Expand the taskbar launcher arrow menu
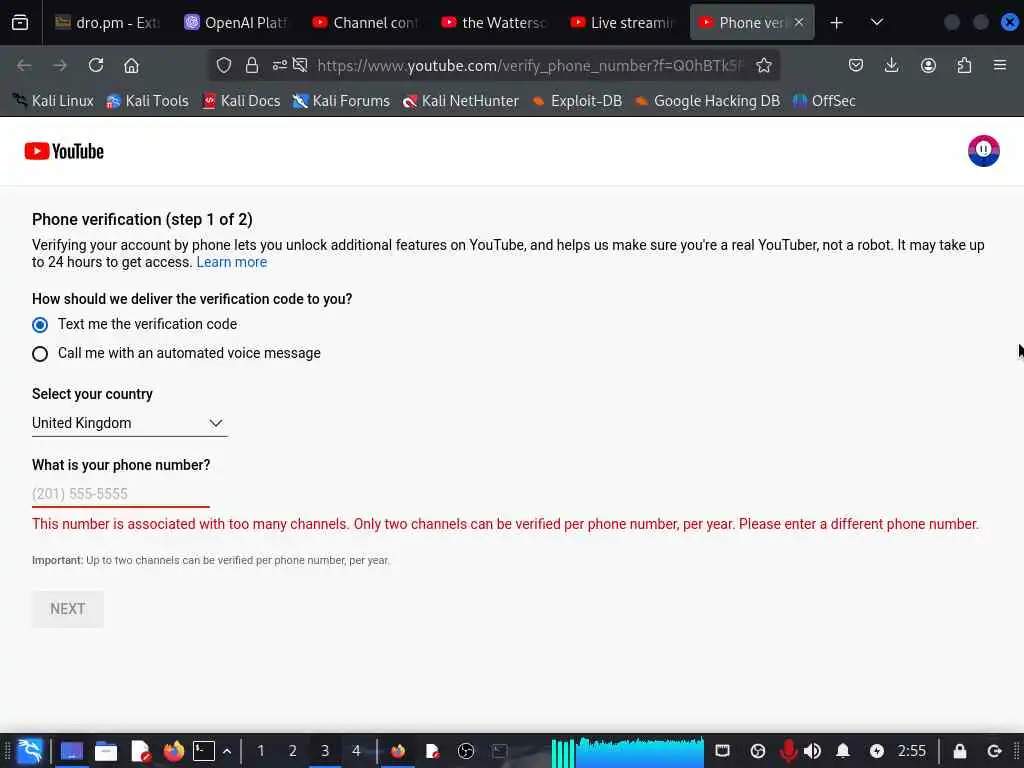Screen dimensions: 1024x768 click(x=227, y=751)
